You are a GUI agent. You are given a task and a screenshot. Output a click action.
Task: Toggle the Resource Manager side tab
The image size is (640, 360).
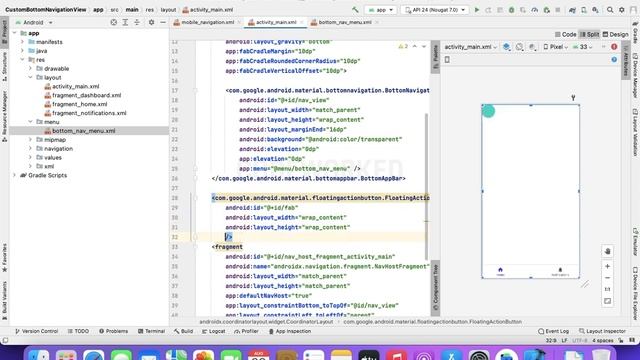4,116
